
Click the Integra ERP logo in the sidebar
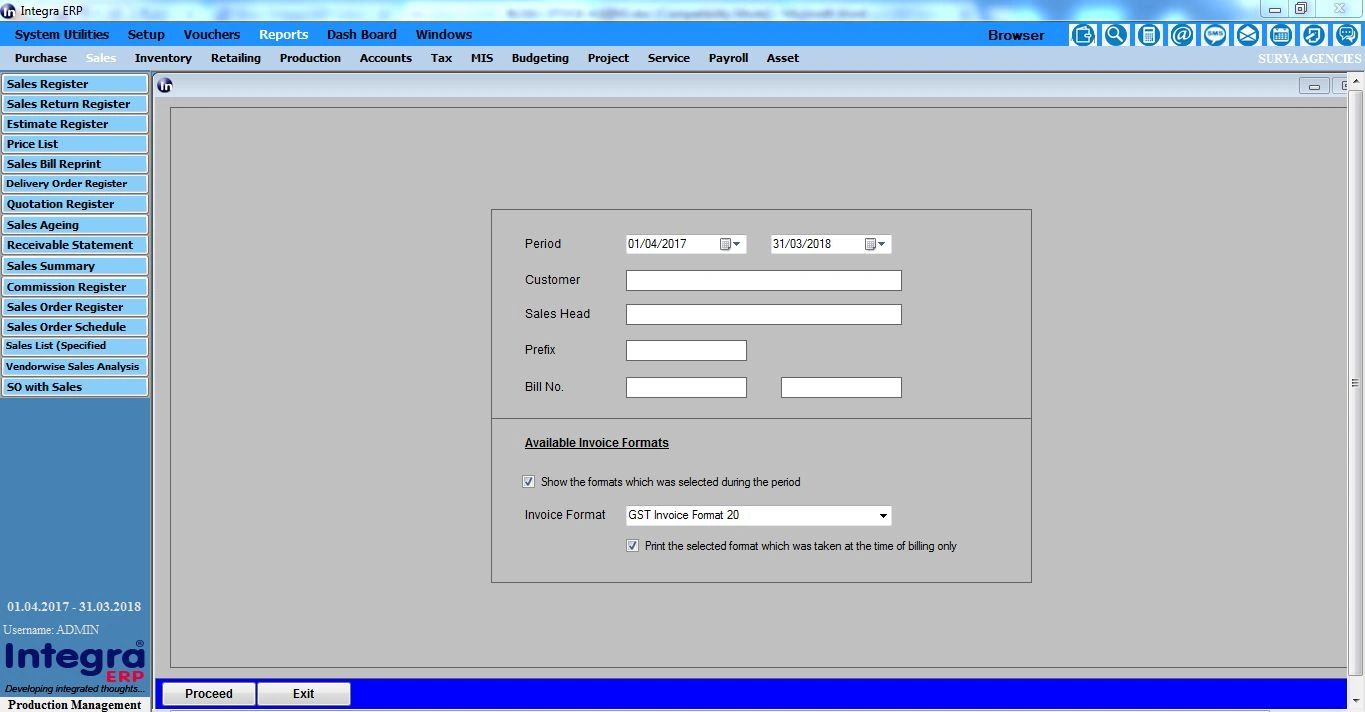[x=74, y=660]
